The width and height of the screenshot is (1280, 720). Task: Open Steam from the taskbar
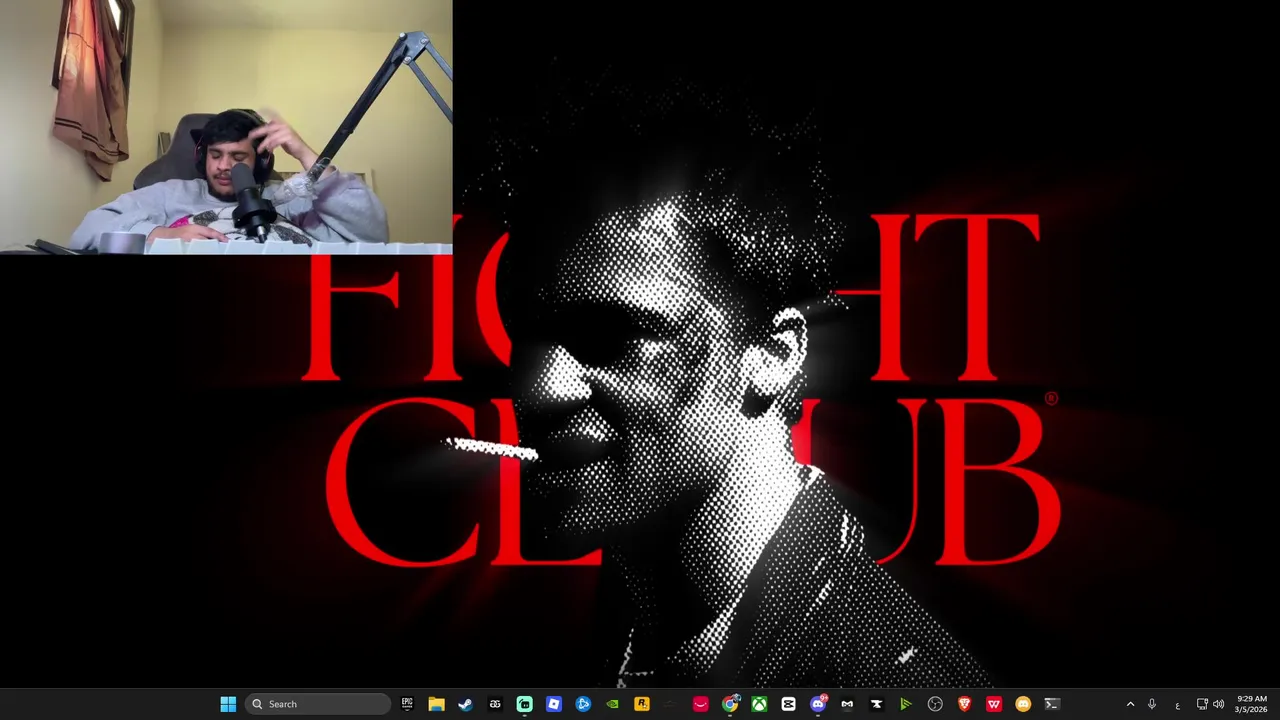(465, 704)
